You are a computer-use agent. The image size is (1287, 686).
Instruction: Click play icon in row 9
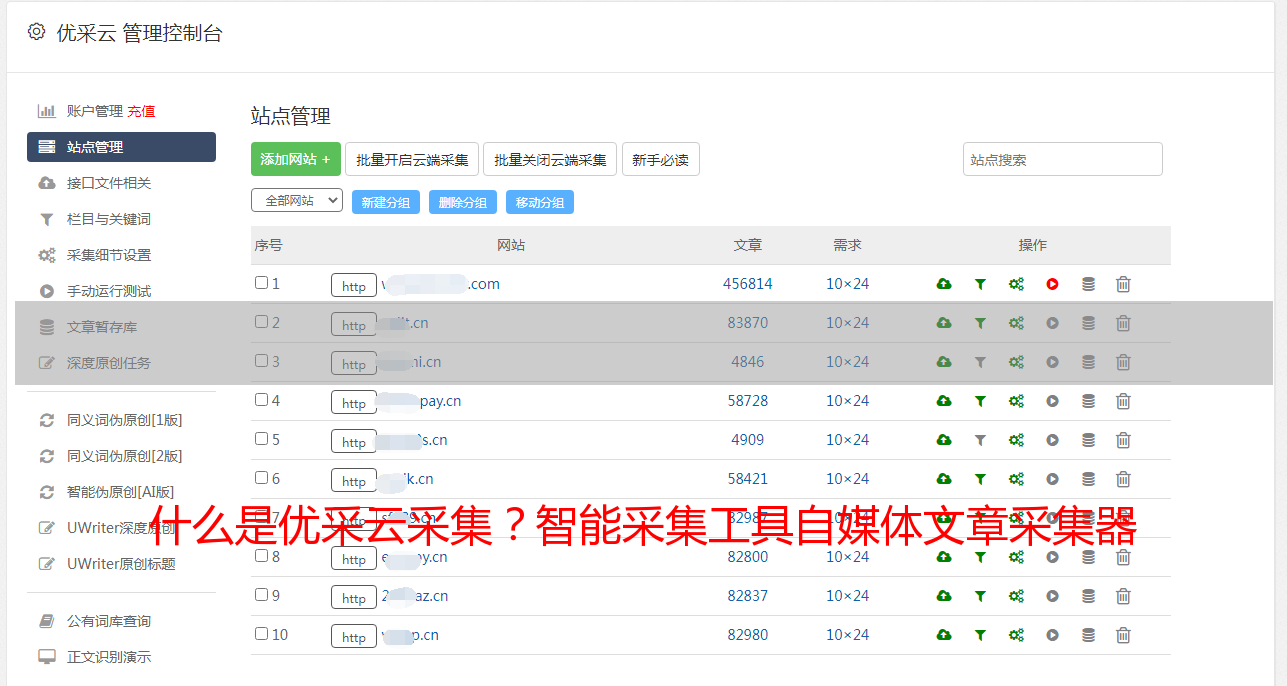(x=1052, y=596)
